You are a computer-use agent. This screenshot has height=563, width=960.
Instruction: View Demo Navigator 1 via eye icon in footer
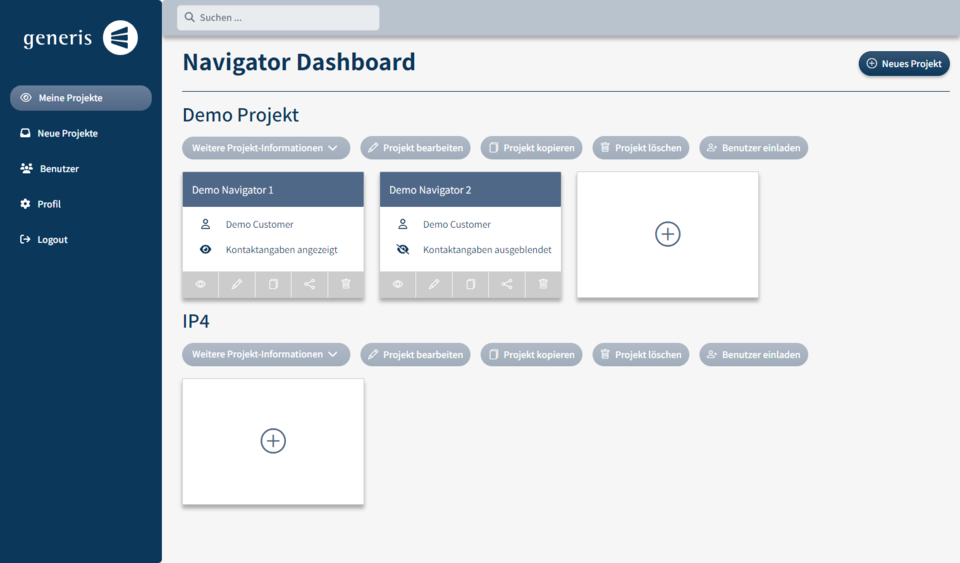click(200, 284)
